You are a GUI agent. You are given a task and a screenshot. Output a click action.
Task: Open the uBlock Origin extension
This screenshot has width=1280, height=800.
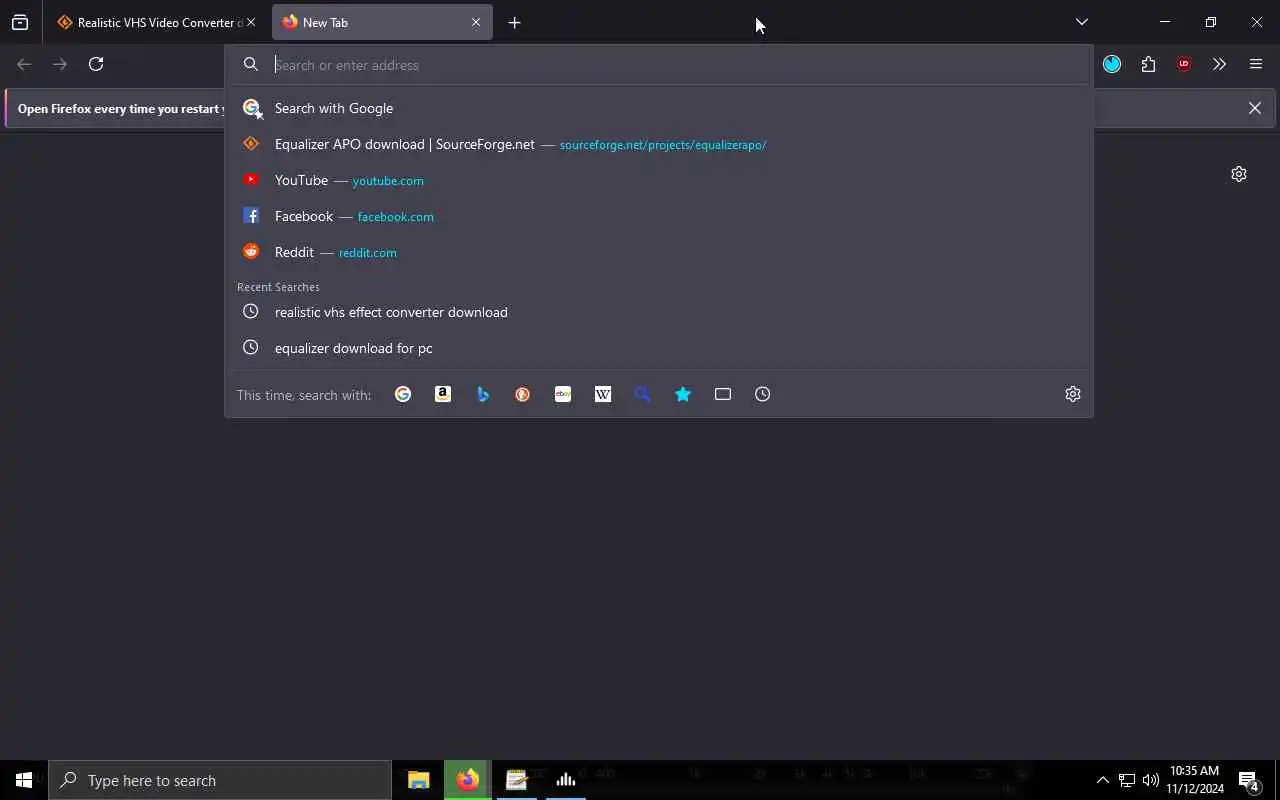[x=1184, y=64]
